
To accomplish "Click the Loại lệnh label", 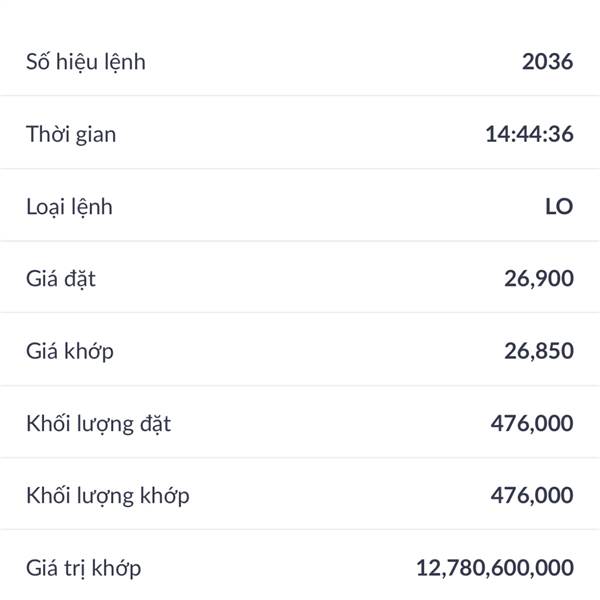I will [69, 207].
